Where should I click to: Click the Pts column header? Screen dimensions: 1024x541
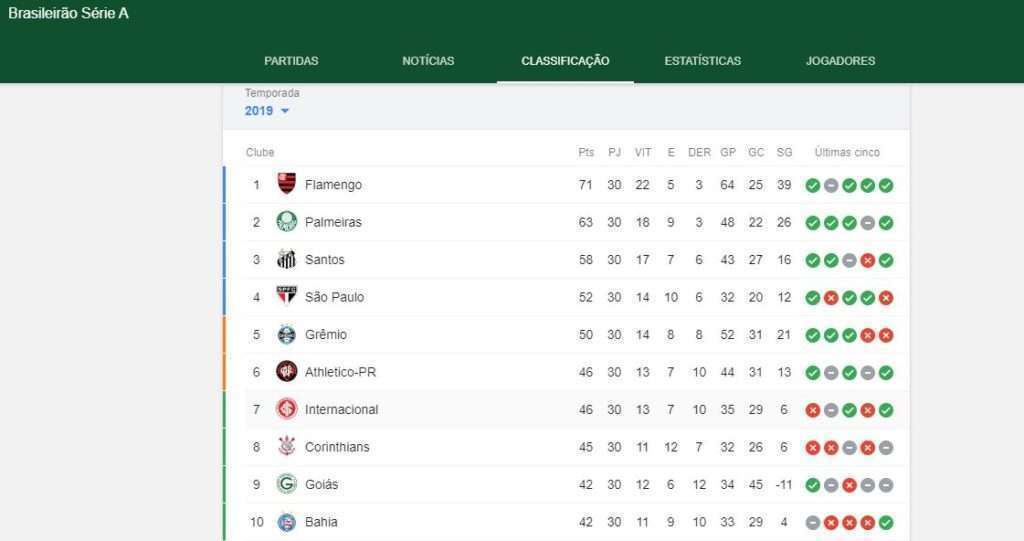[x=586, y=153]
